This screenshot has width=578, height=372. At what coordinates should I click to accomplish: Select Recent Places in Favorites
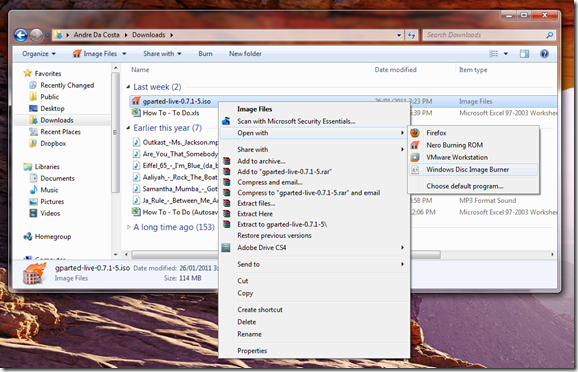click(x=60, y=132)
